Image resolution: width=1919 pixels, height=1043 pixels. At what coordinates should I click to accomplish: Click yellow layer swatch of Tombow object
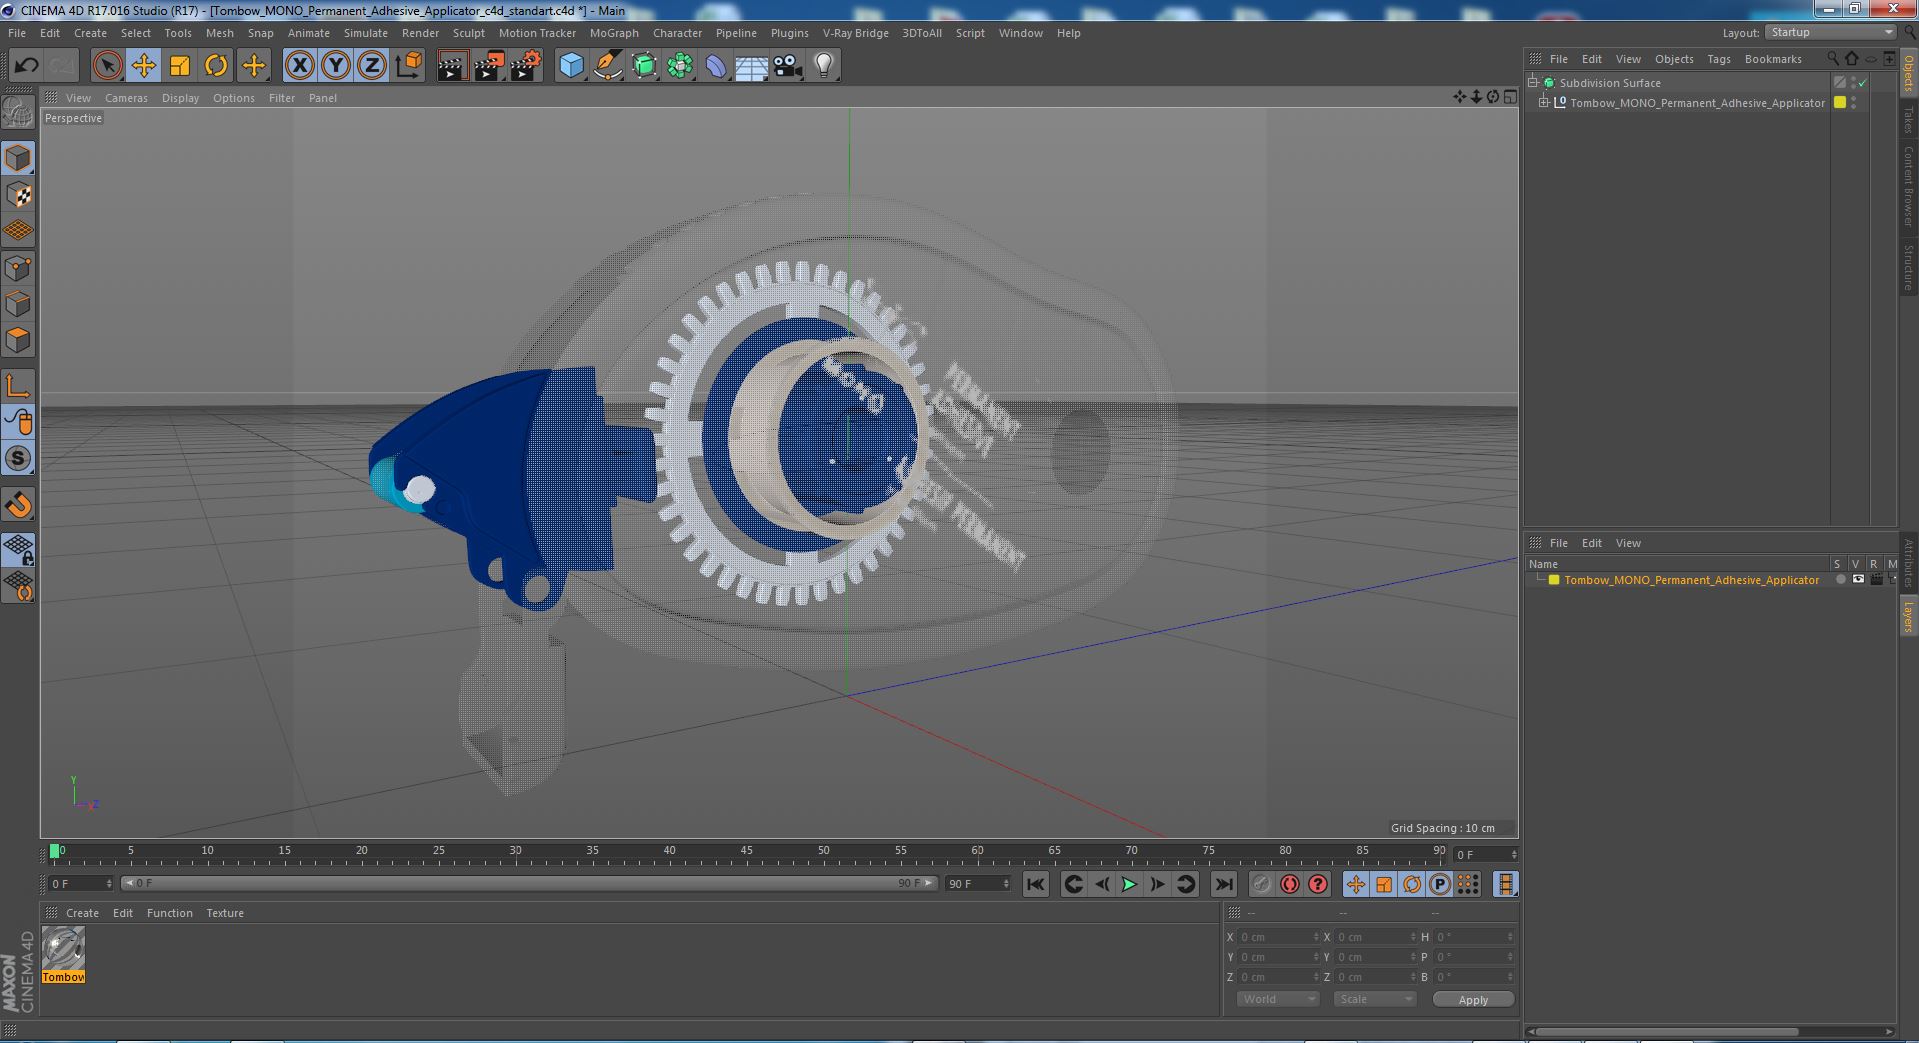click(1839, 103)
